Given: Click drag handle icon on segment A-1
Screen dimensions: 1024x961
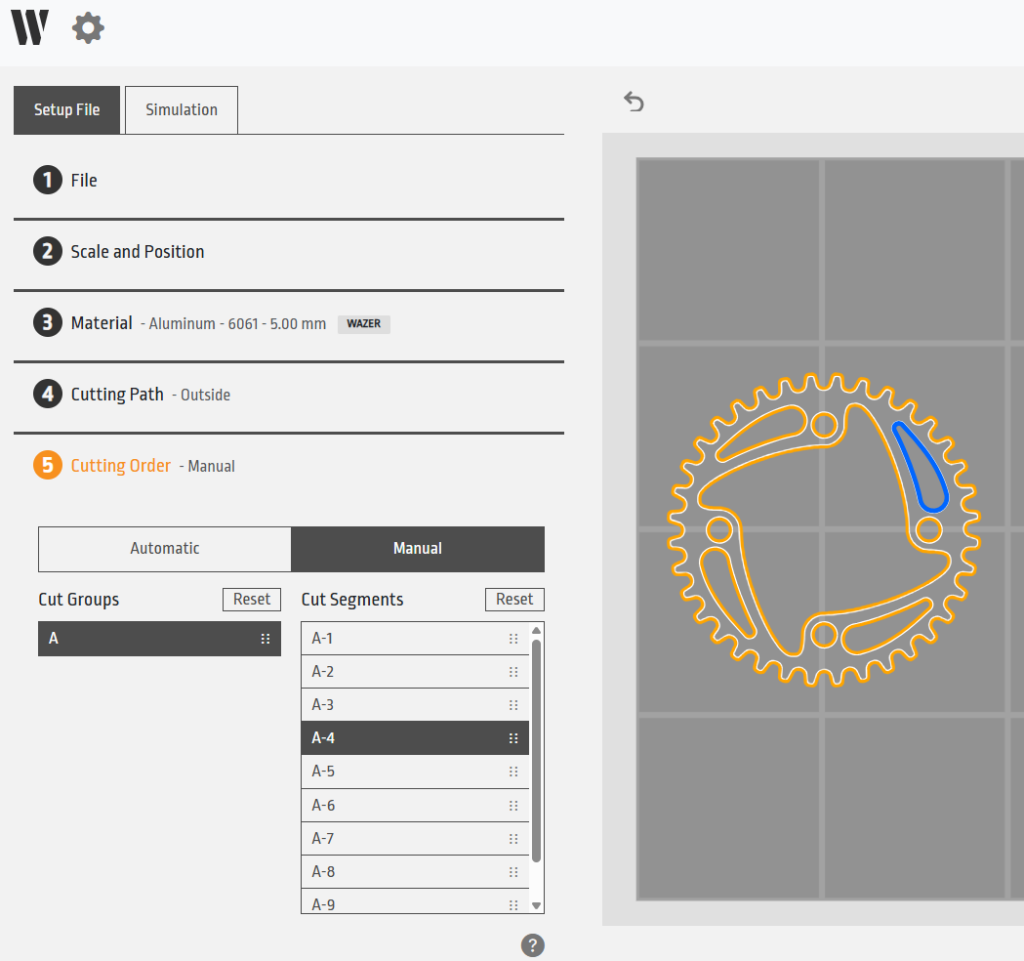Looking at the screenshot, I should click(513, 639).
